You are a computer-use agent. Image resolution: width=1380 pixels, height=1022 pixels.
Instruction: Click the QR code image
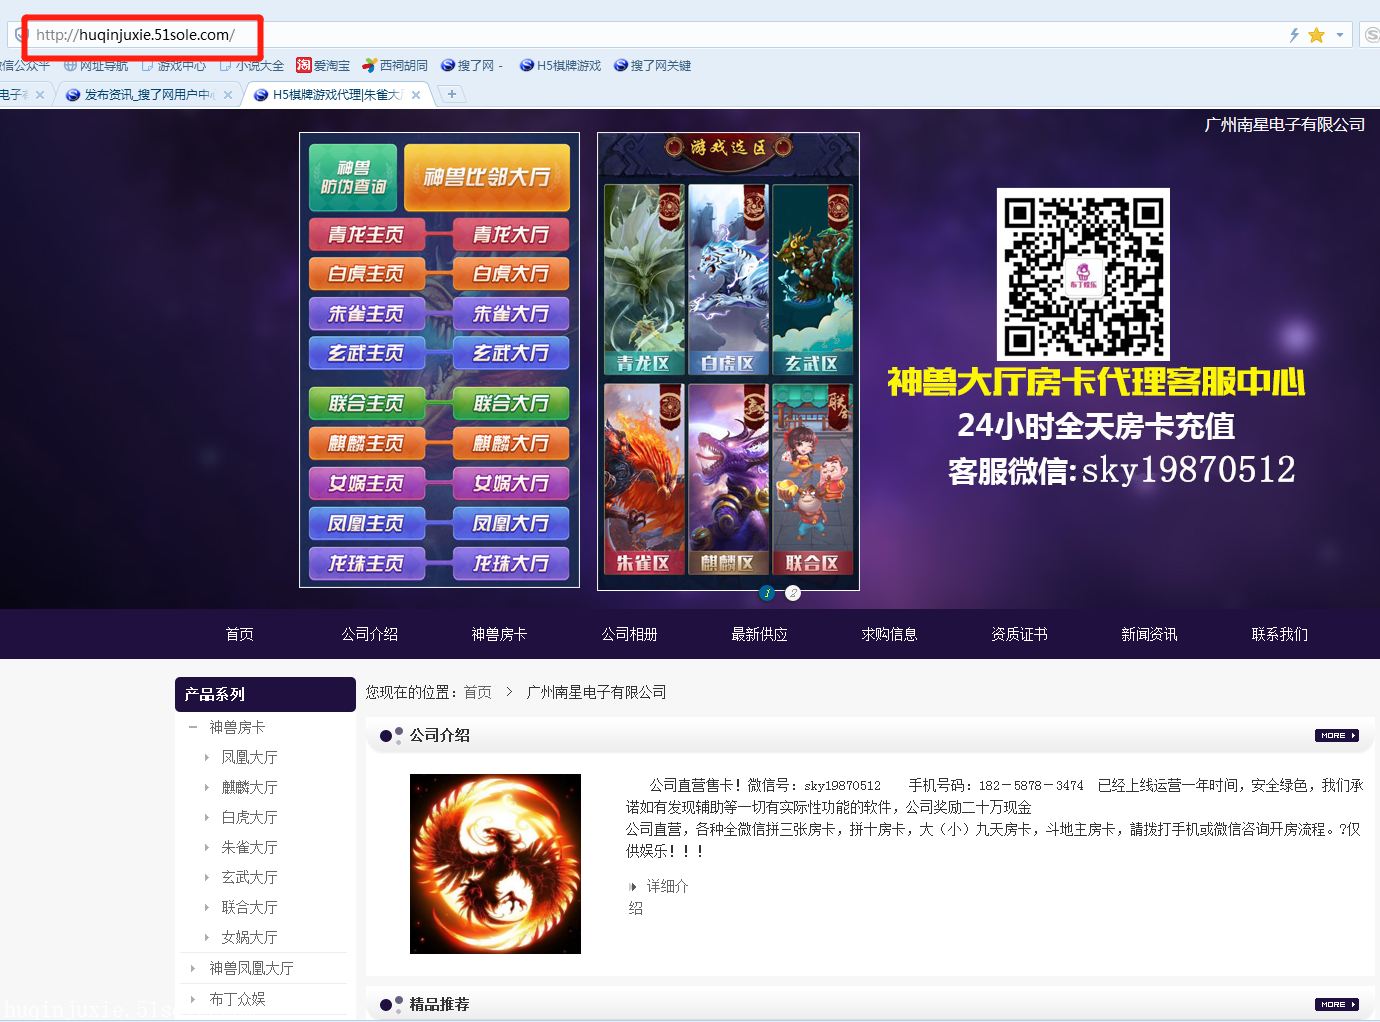click(x=1083, y=274)
